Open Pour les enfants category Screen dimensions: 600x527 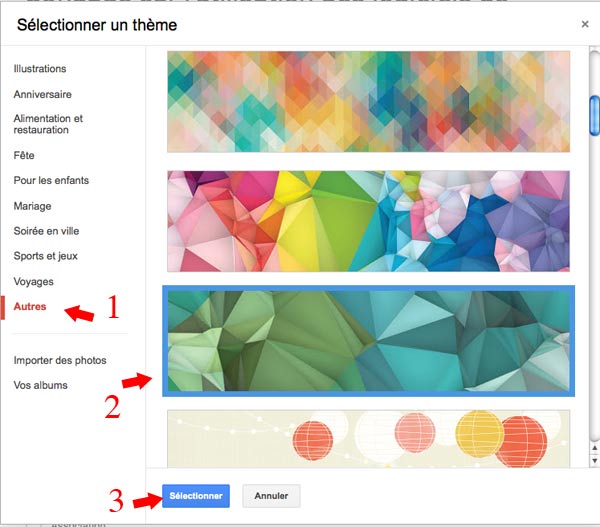pos(51,180)
